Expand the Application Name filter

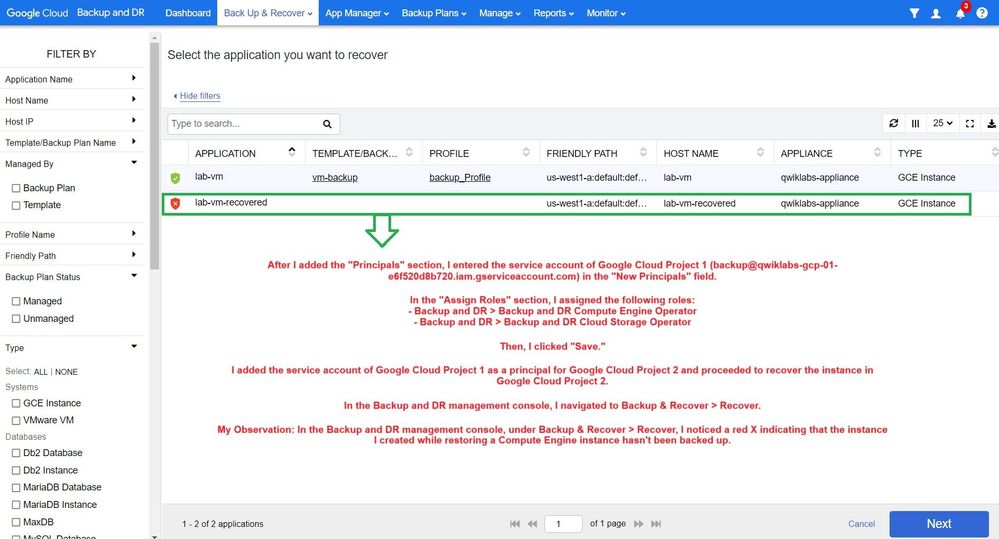[134, 78]
